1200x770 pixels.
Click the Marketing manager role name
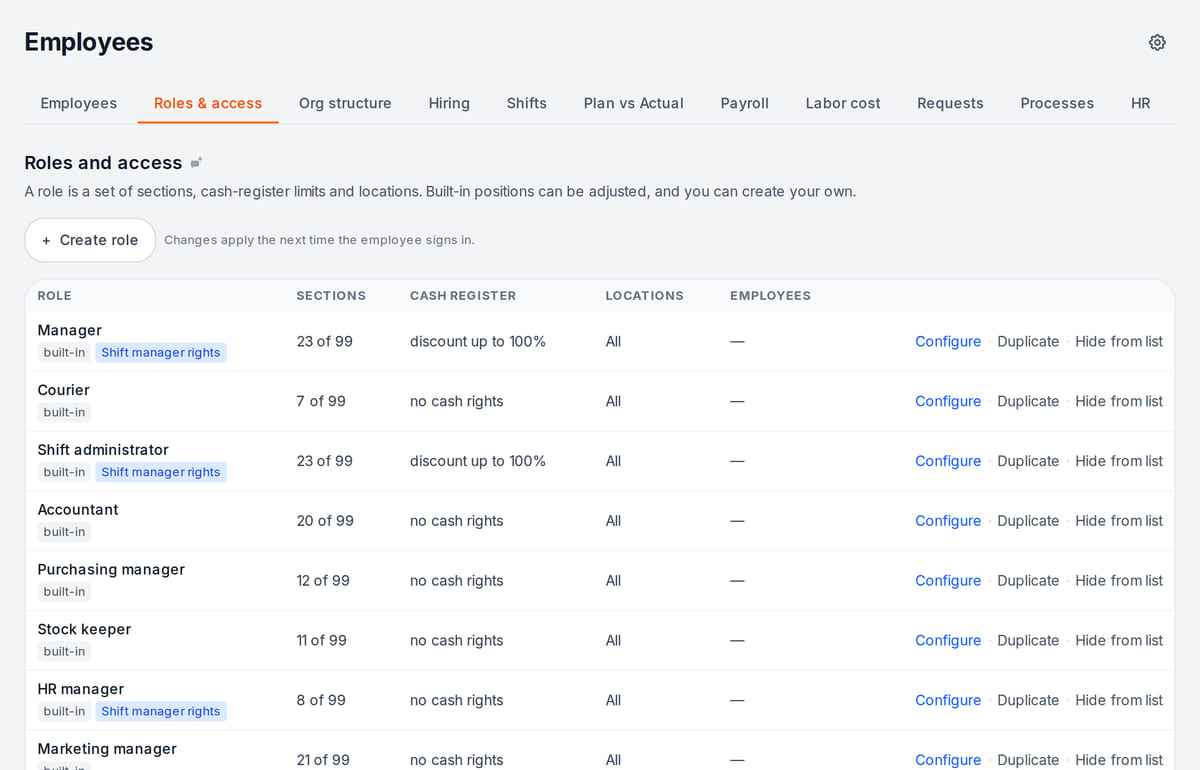click(x=107, y=749)
